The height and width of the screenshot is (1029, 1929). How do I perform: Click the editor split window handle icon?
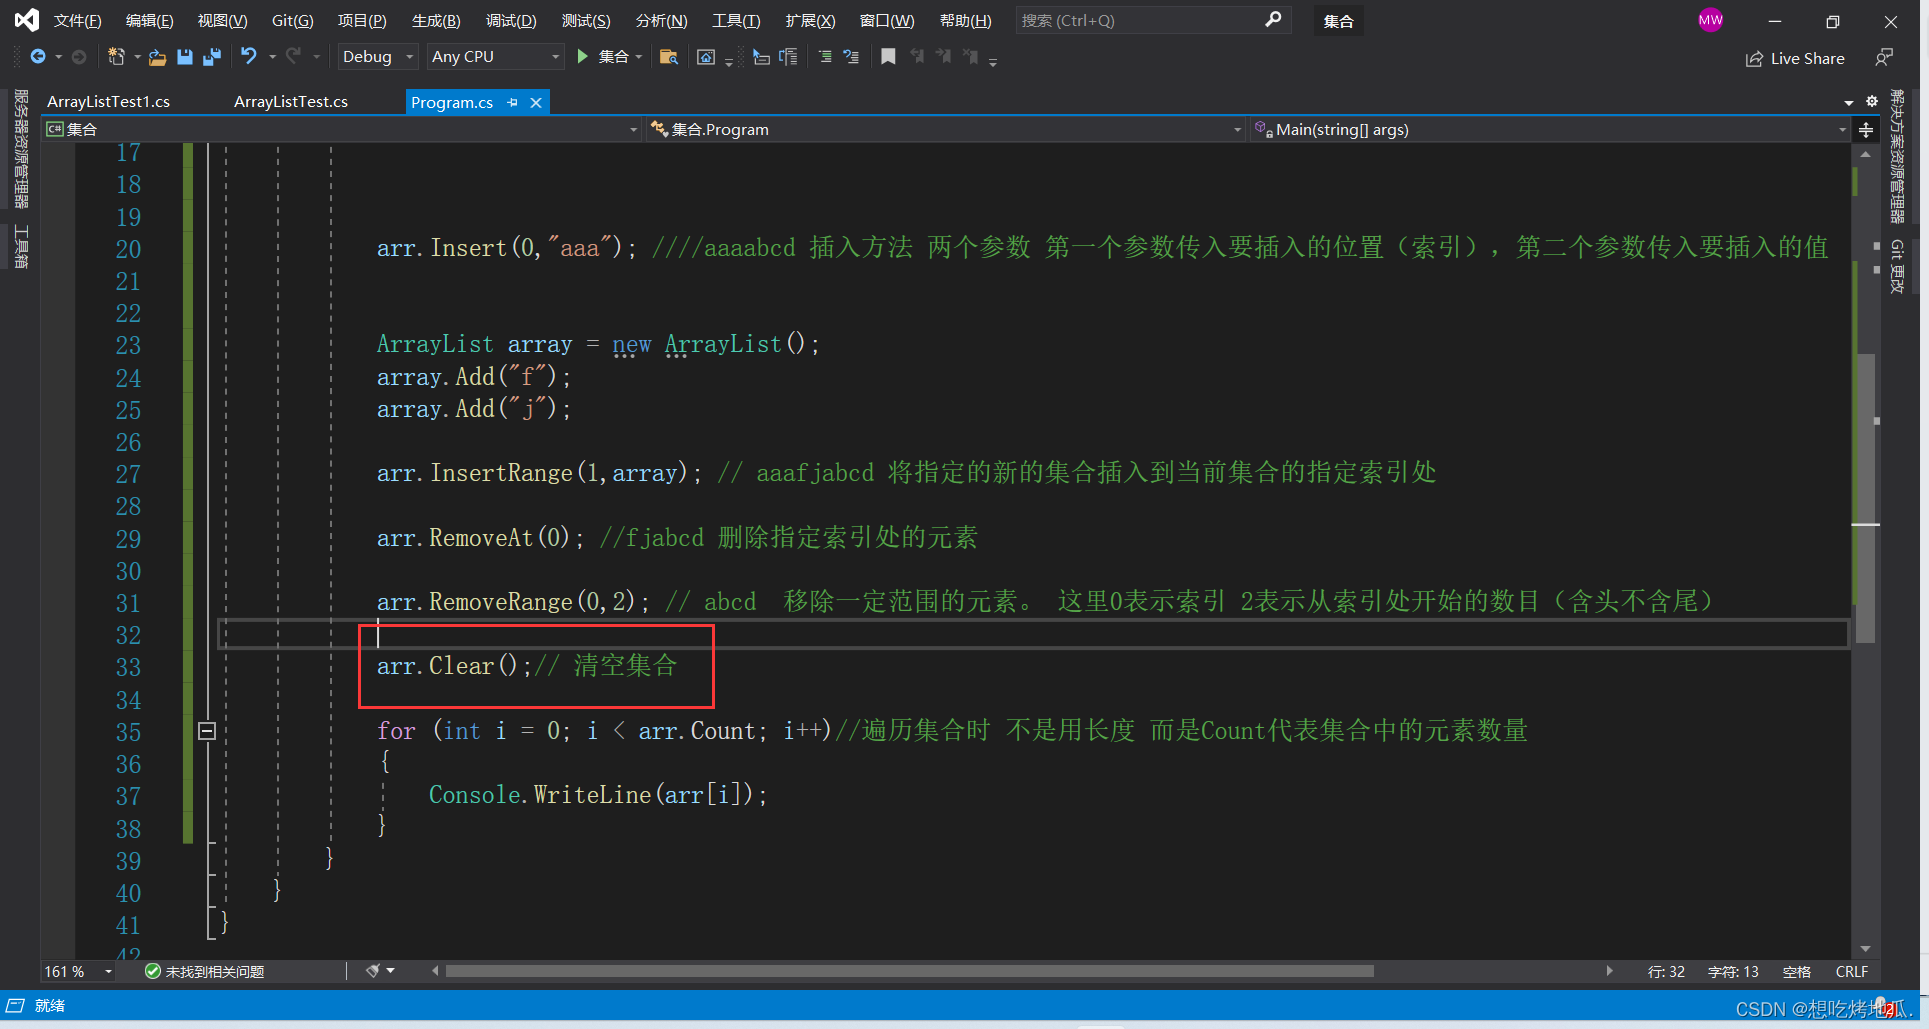[x=1866, y=130]
